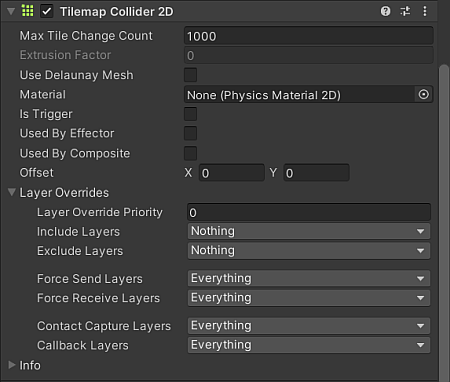
Task: Click the Material label
Action: (x=43, y=95)
